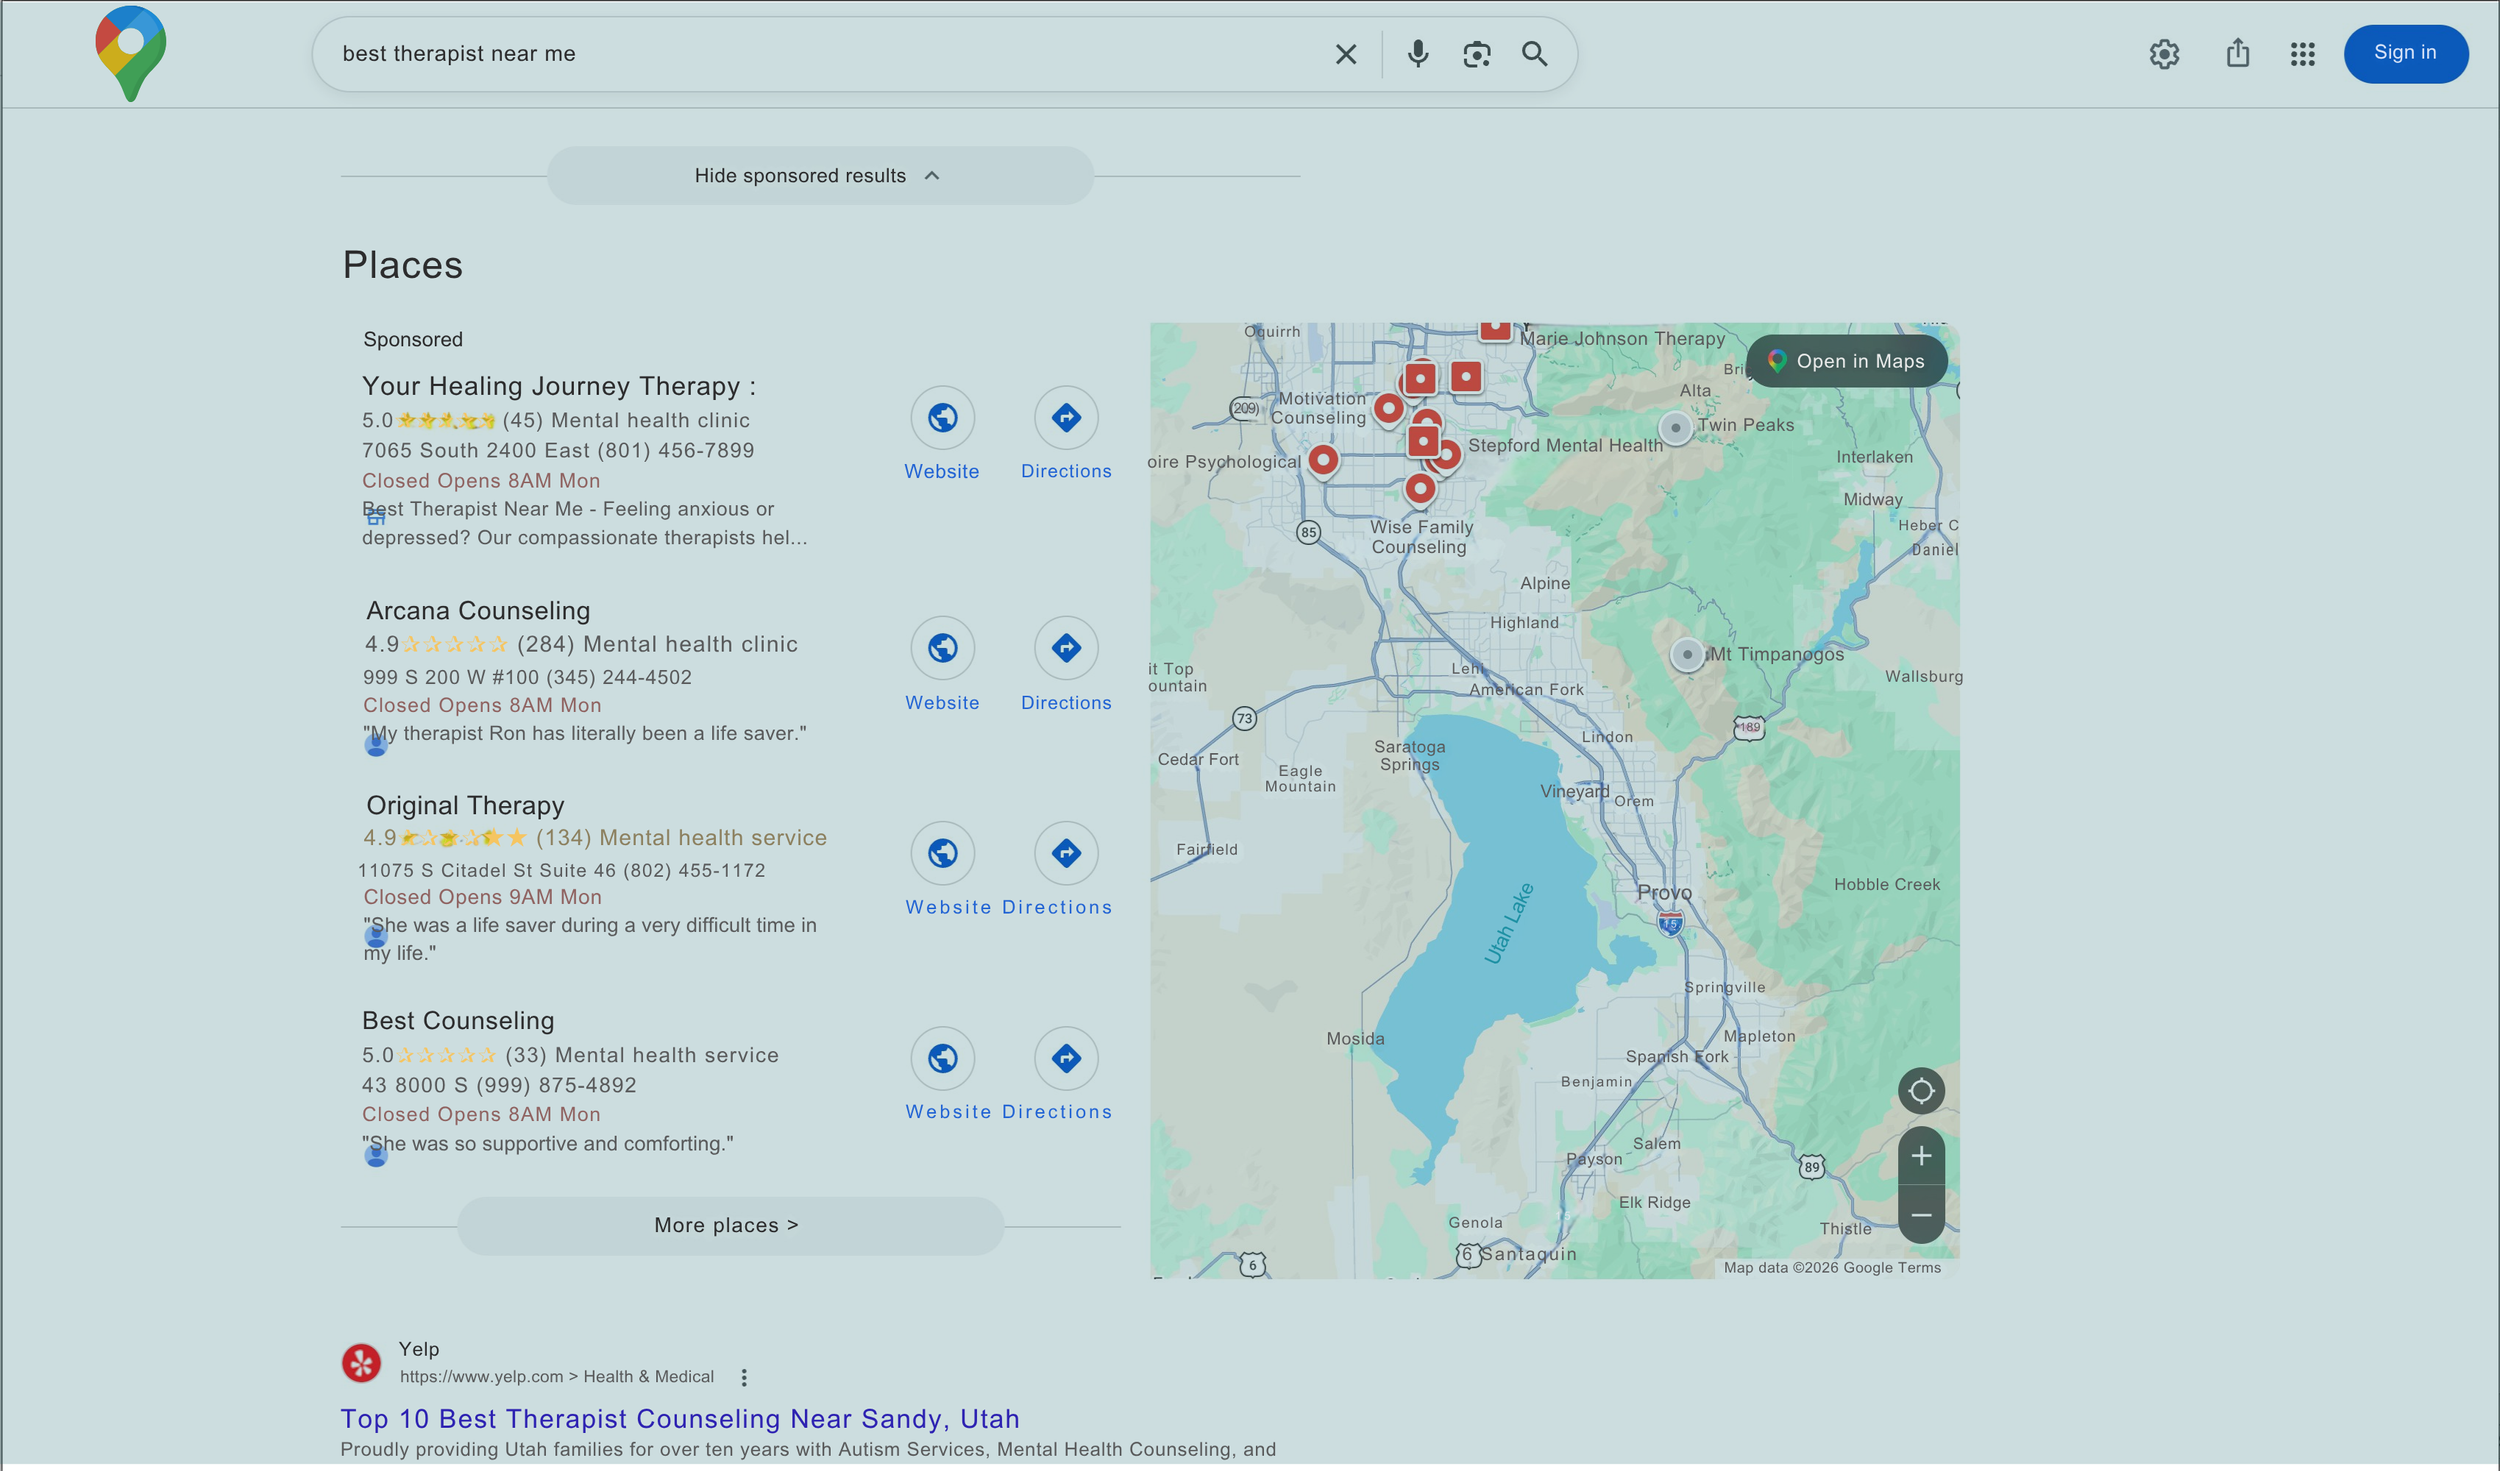This screenshot has width=2500, height=1471.
Task: Click the Open in Maps button on map
Action: click(x=1846, y=361)
